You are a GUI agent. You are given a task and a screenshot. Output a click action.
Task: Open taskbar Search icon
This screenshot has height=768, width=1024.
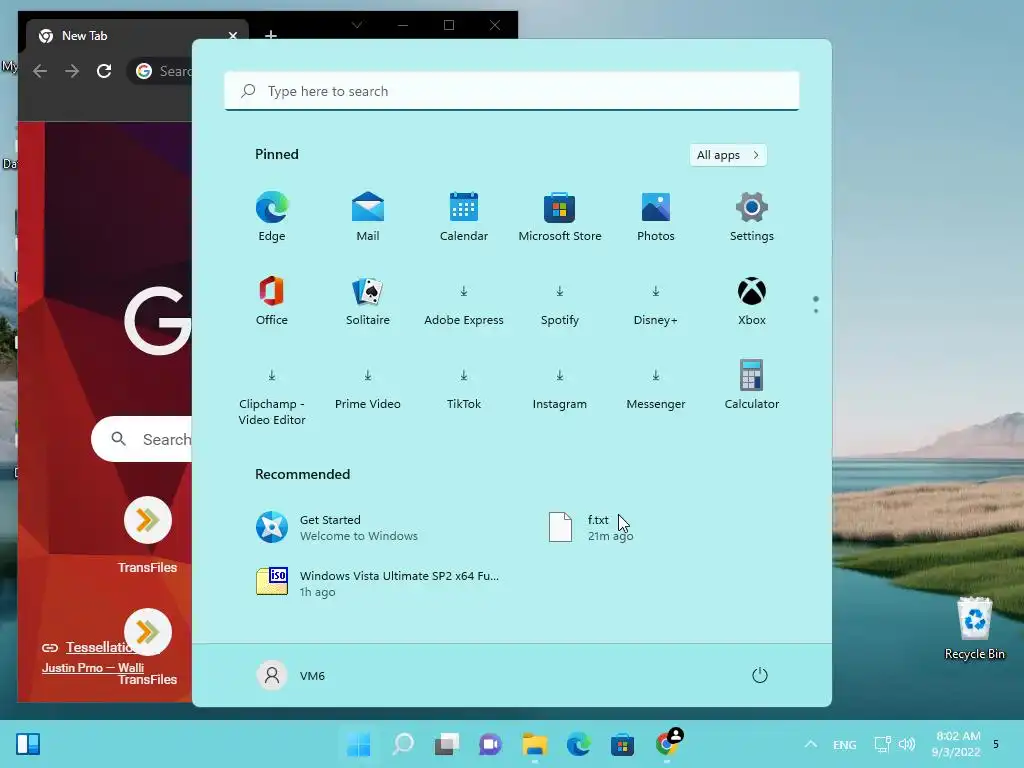coord(403,744)
